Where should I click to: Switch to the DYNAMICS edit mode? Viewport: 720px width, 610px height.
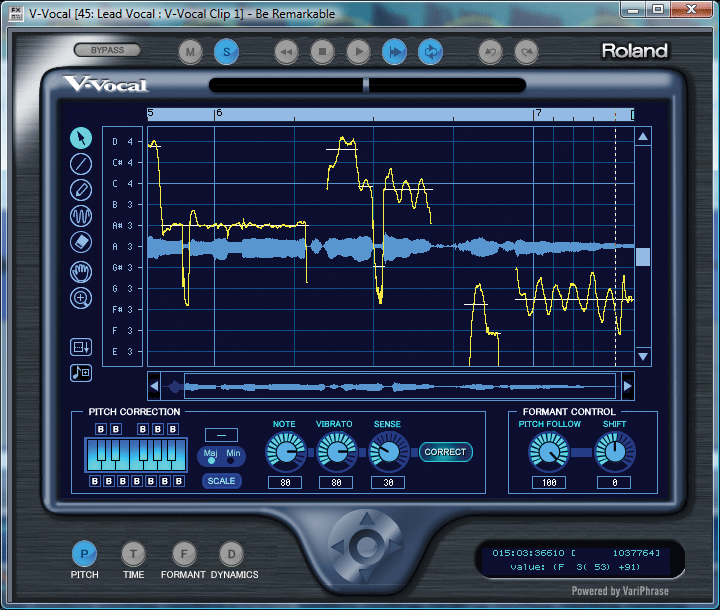point(231,554)
